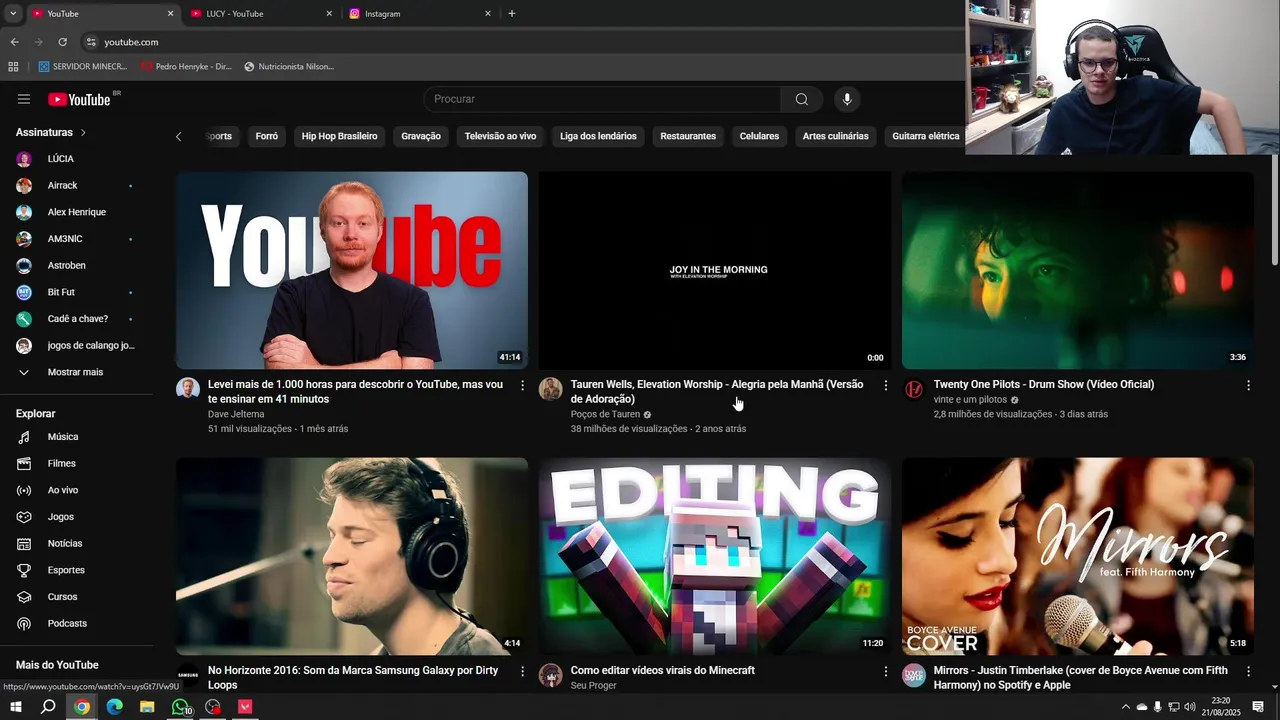1280x720 pixels.
Task: Open tab search dropdown in browser
Action: coord(13,14)
